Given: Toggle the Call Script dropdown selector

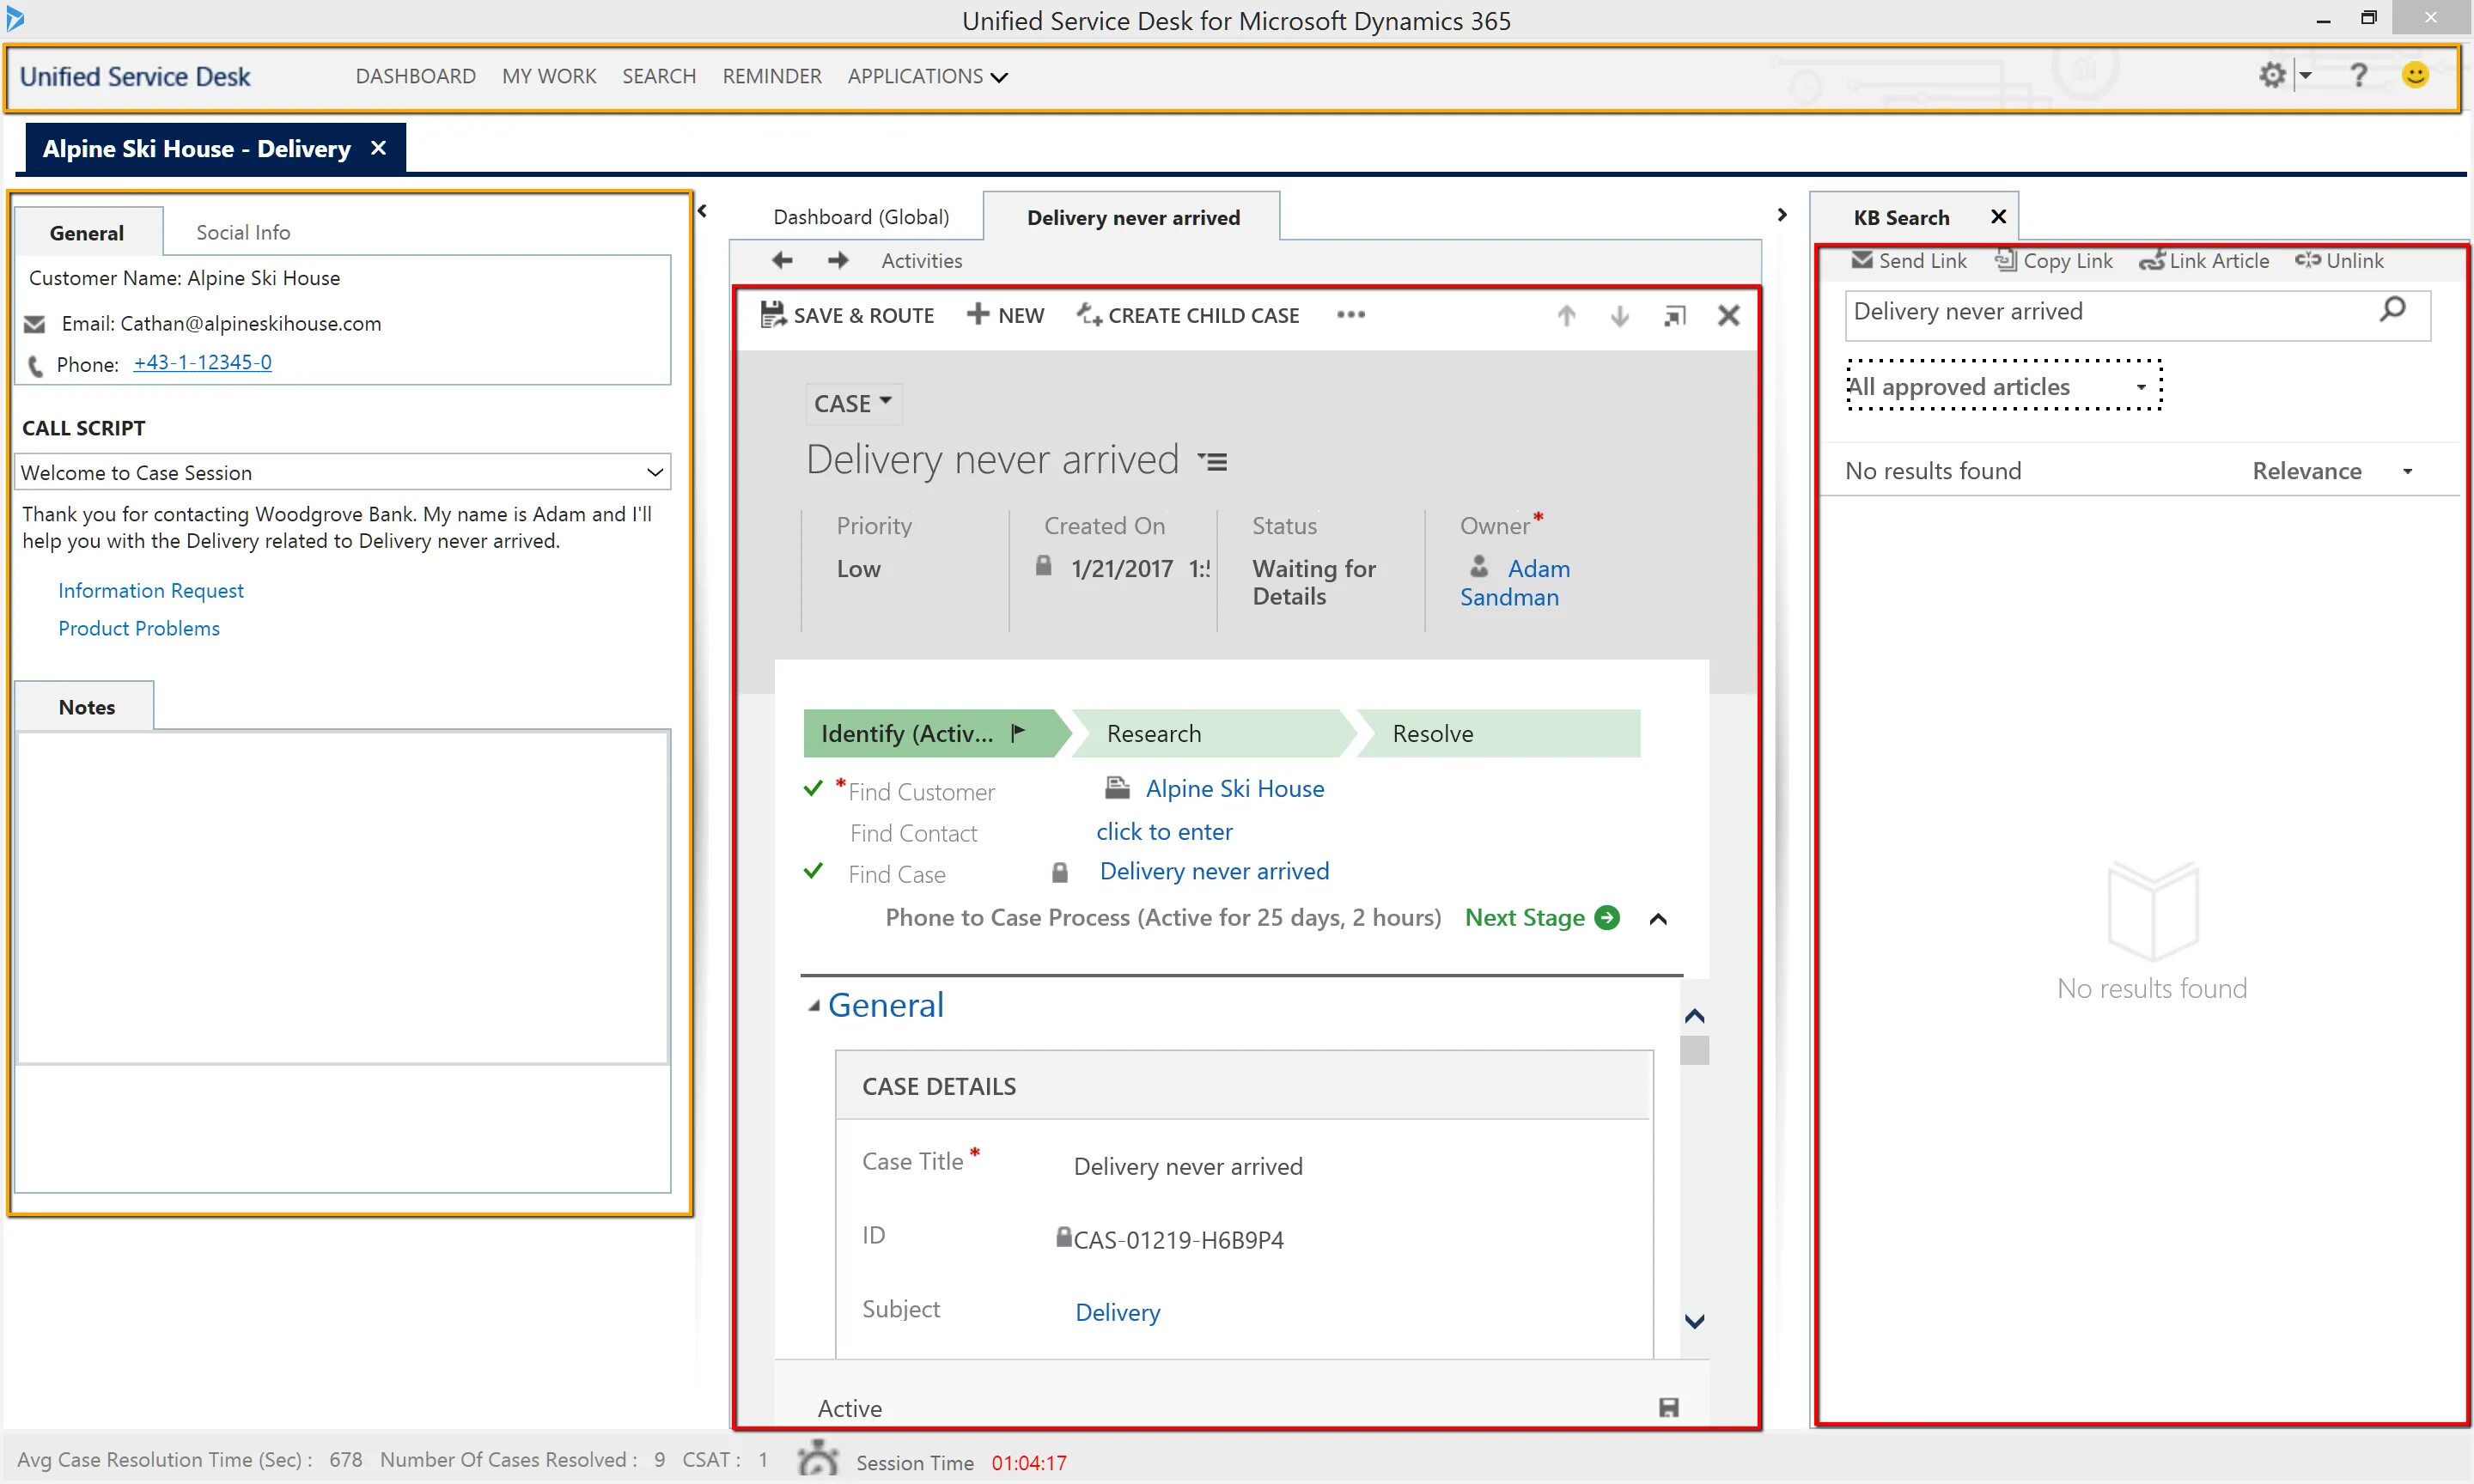Looking at the screenshot, I should 654,471.
